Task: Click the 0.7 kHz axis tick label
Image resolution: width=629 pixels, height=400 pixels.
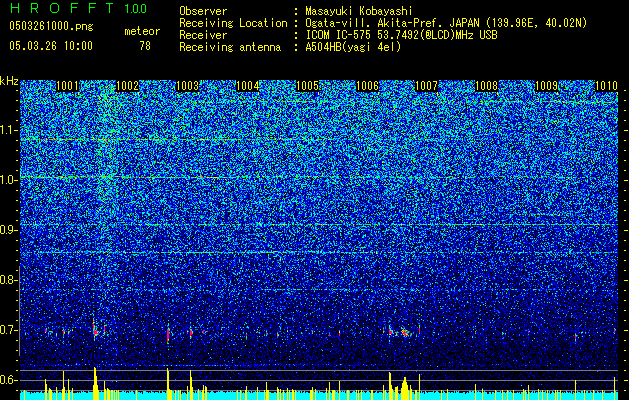Action: click(9, 330)
